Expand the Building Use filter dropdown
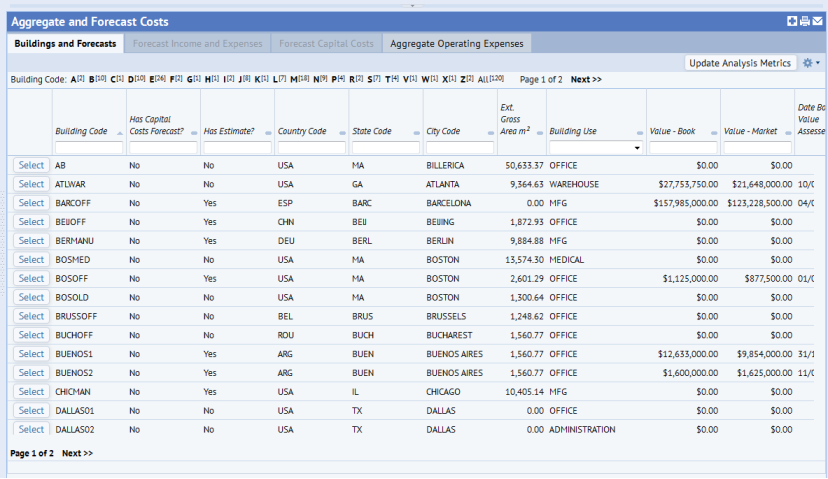Viewport: 828px width, 479px height. pyautogui.click(x=637, y=148)
